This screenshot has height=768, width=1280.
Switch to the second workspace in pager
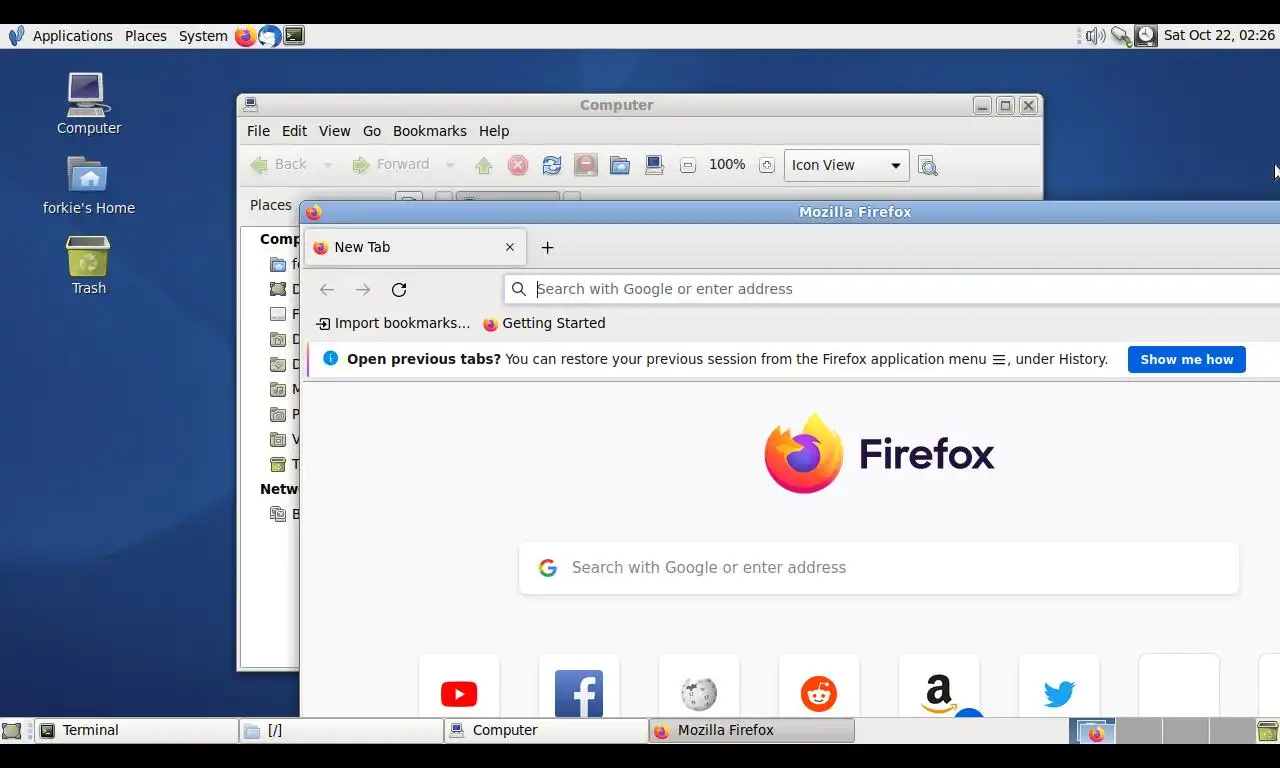(x=1139, y=731)
